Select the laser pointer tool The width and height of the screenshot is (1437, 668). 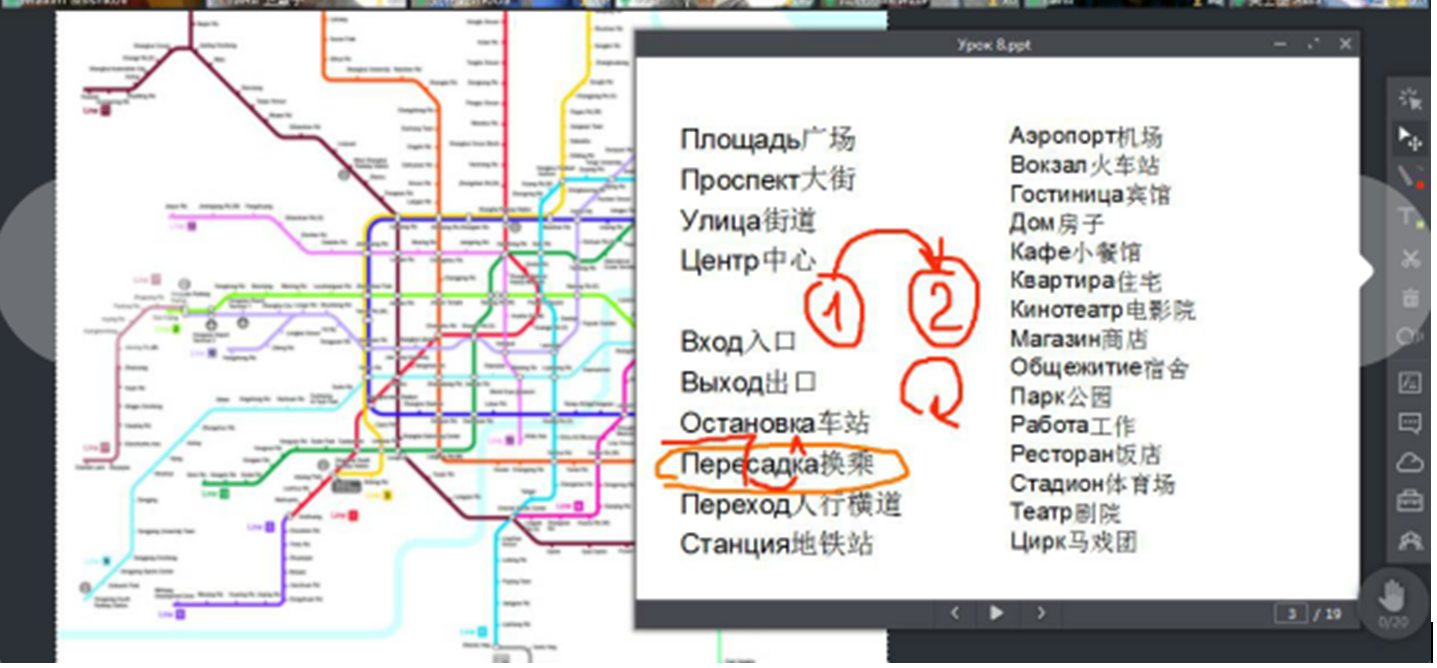click(x=1410, y=98)
